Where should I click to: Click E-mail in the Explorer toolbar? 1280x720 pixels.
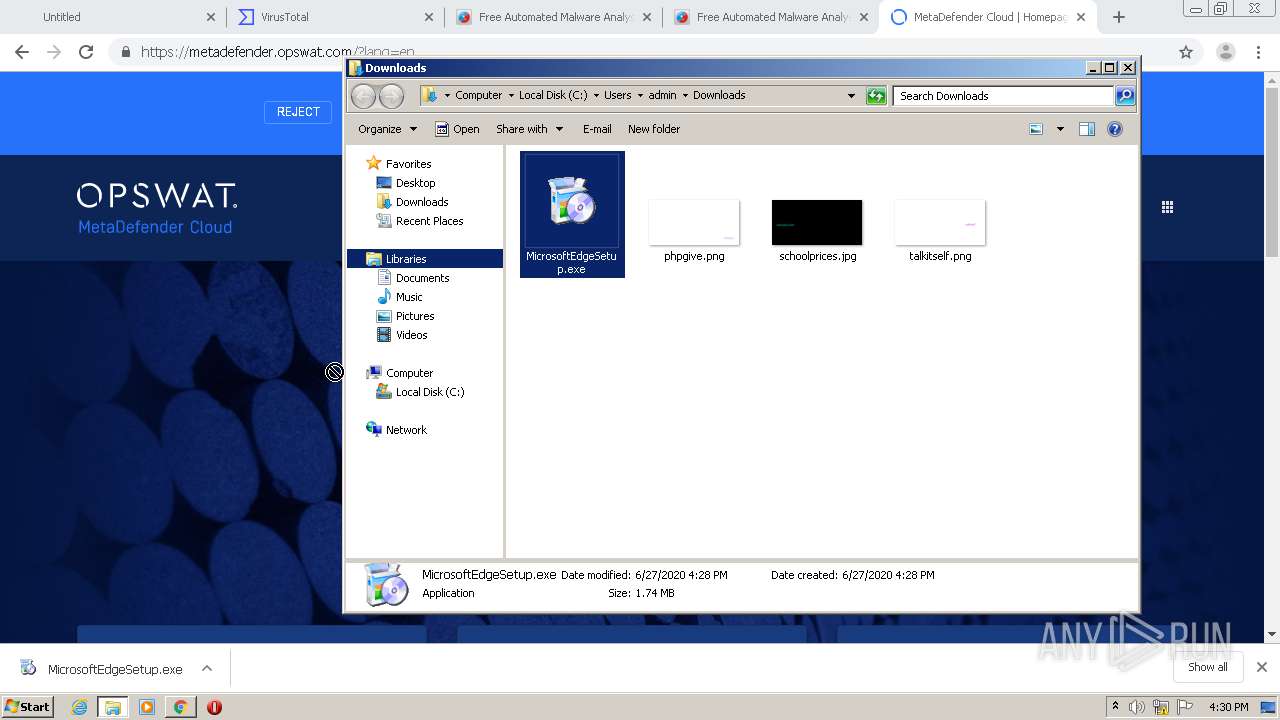[x=597, y=129]
